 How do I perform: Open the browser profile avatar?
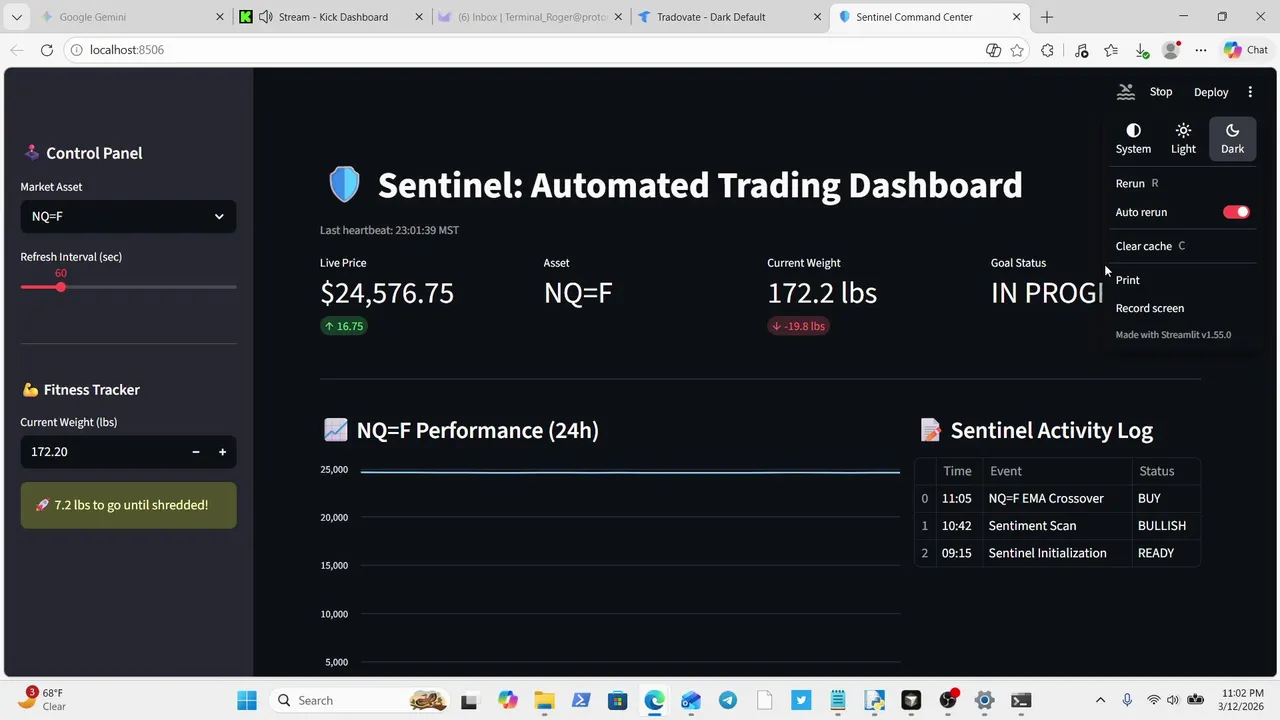(x=1171, y=50)
